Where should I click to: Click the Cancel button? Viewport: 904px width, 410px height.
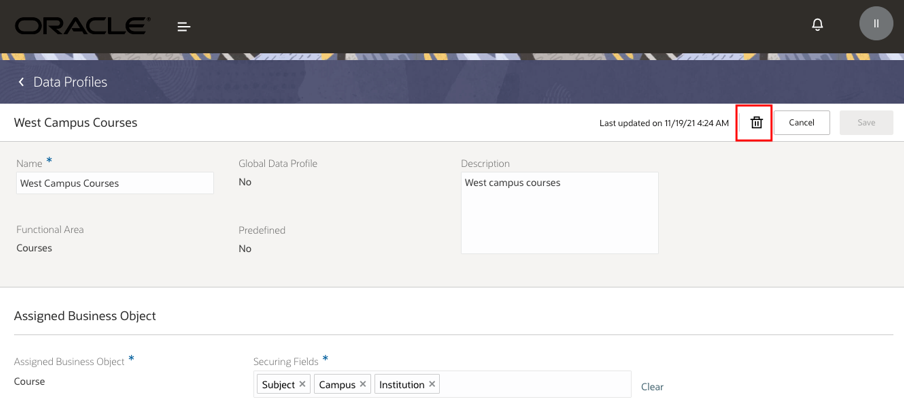click(x=801, y=123)
